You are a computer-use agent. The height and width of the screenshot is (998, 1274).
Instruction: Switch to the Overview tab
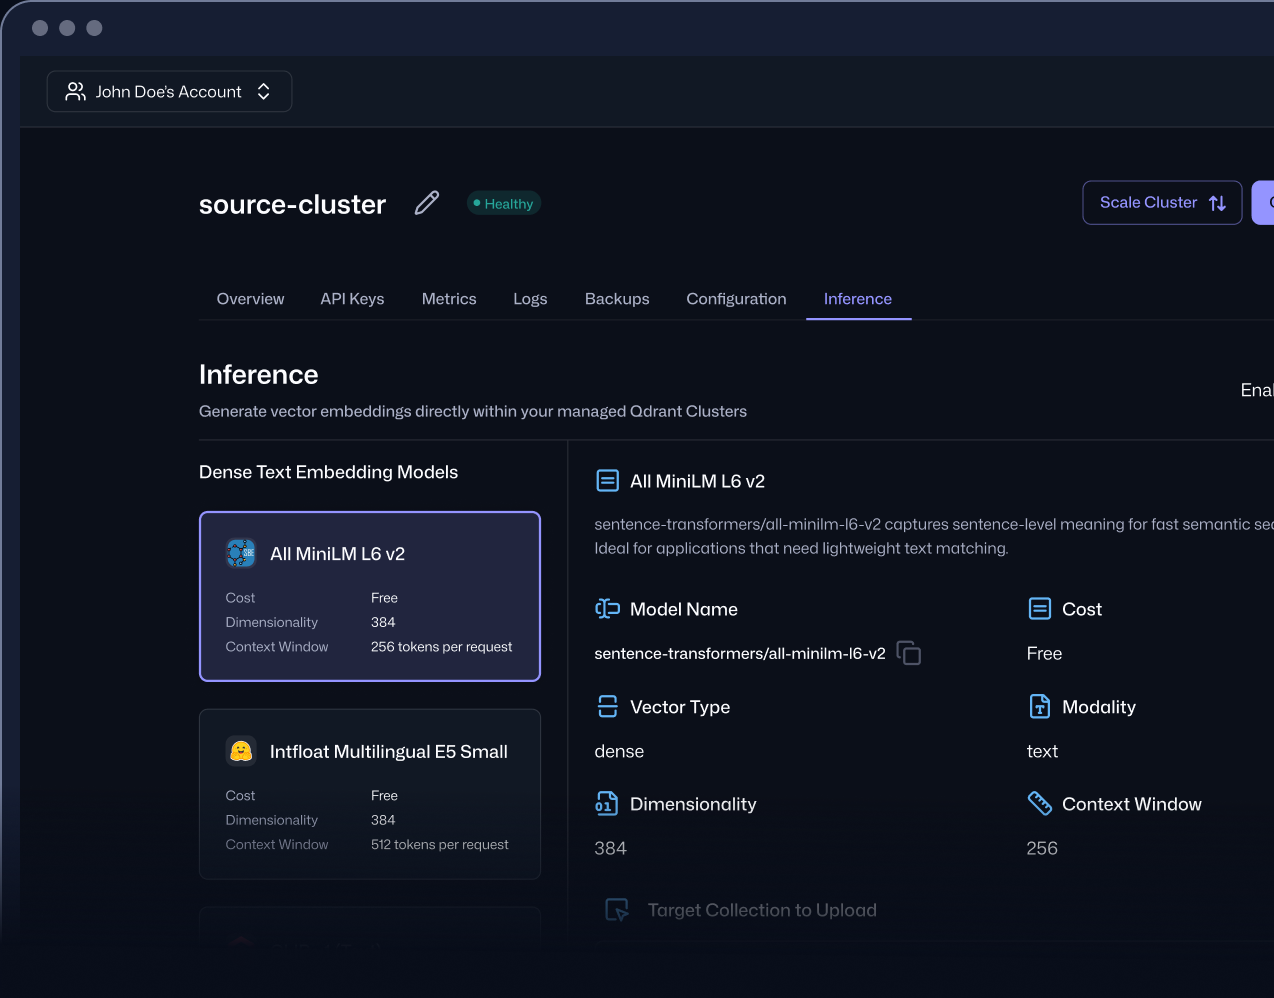point(250,299)
